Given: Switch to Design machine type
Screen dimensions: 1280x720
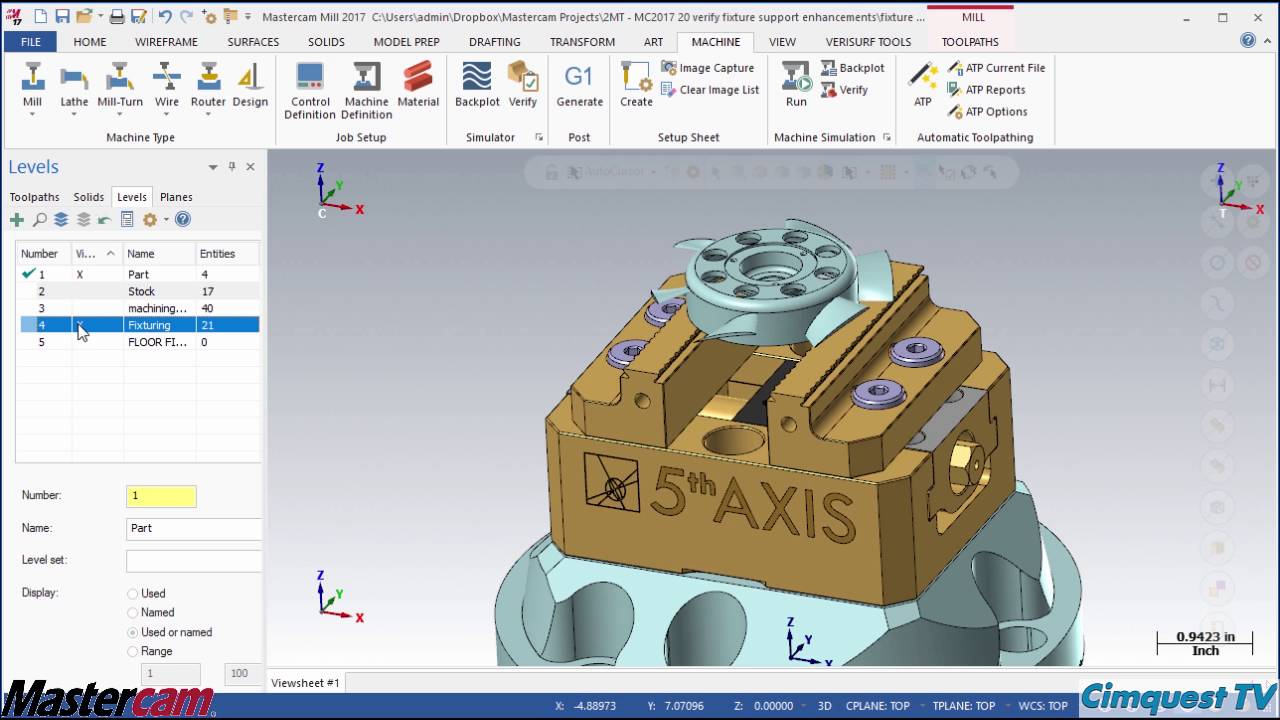Looking at the screenshot, I should (250, 84).
